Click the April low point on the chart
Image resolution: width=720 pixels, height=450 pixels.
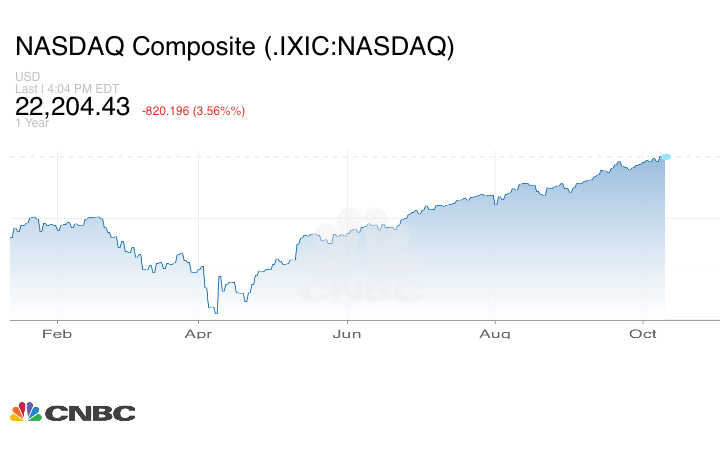coord(215,313)
